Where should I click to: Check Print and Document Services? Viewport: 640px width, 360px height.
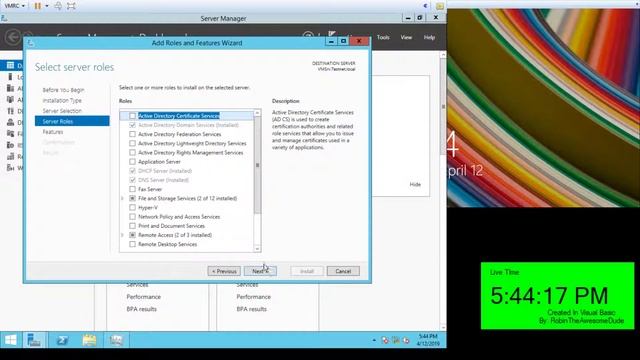point(132,226)
